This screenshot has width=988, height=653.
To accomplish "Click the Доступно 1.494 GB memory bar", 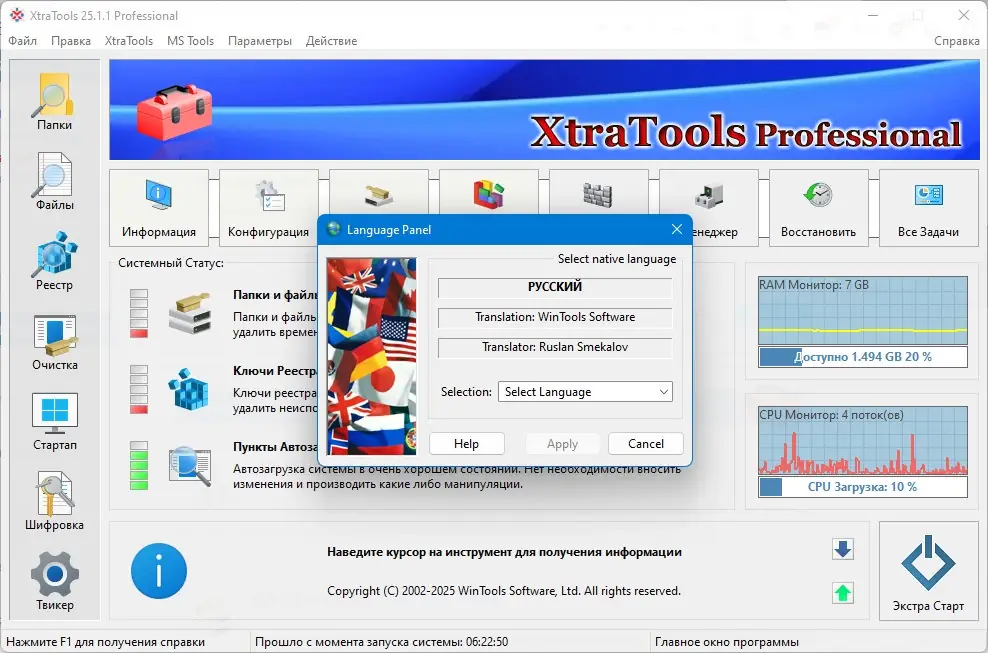I will (x=863, y=357).
